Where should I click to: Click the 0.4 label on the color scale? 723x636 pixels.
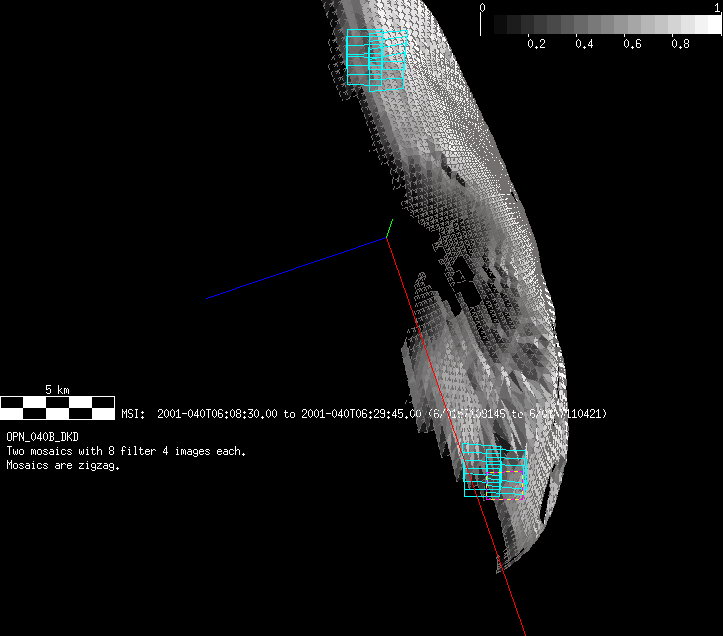pos(584,44)
